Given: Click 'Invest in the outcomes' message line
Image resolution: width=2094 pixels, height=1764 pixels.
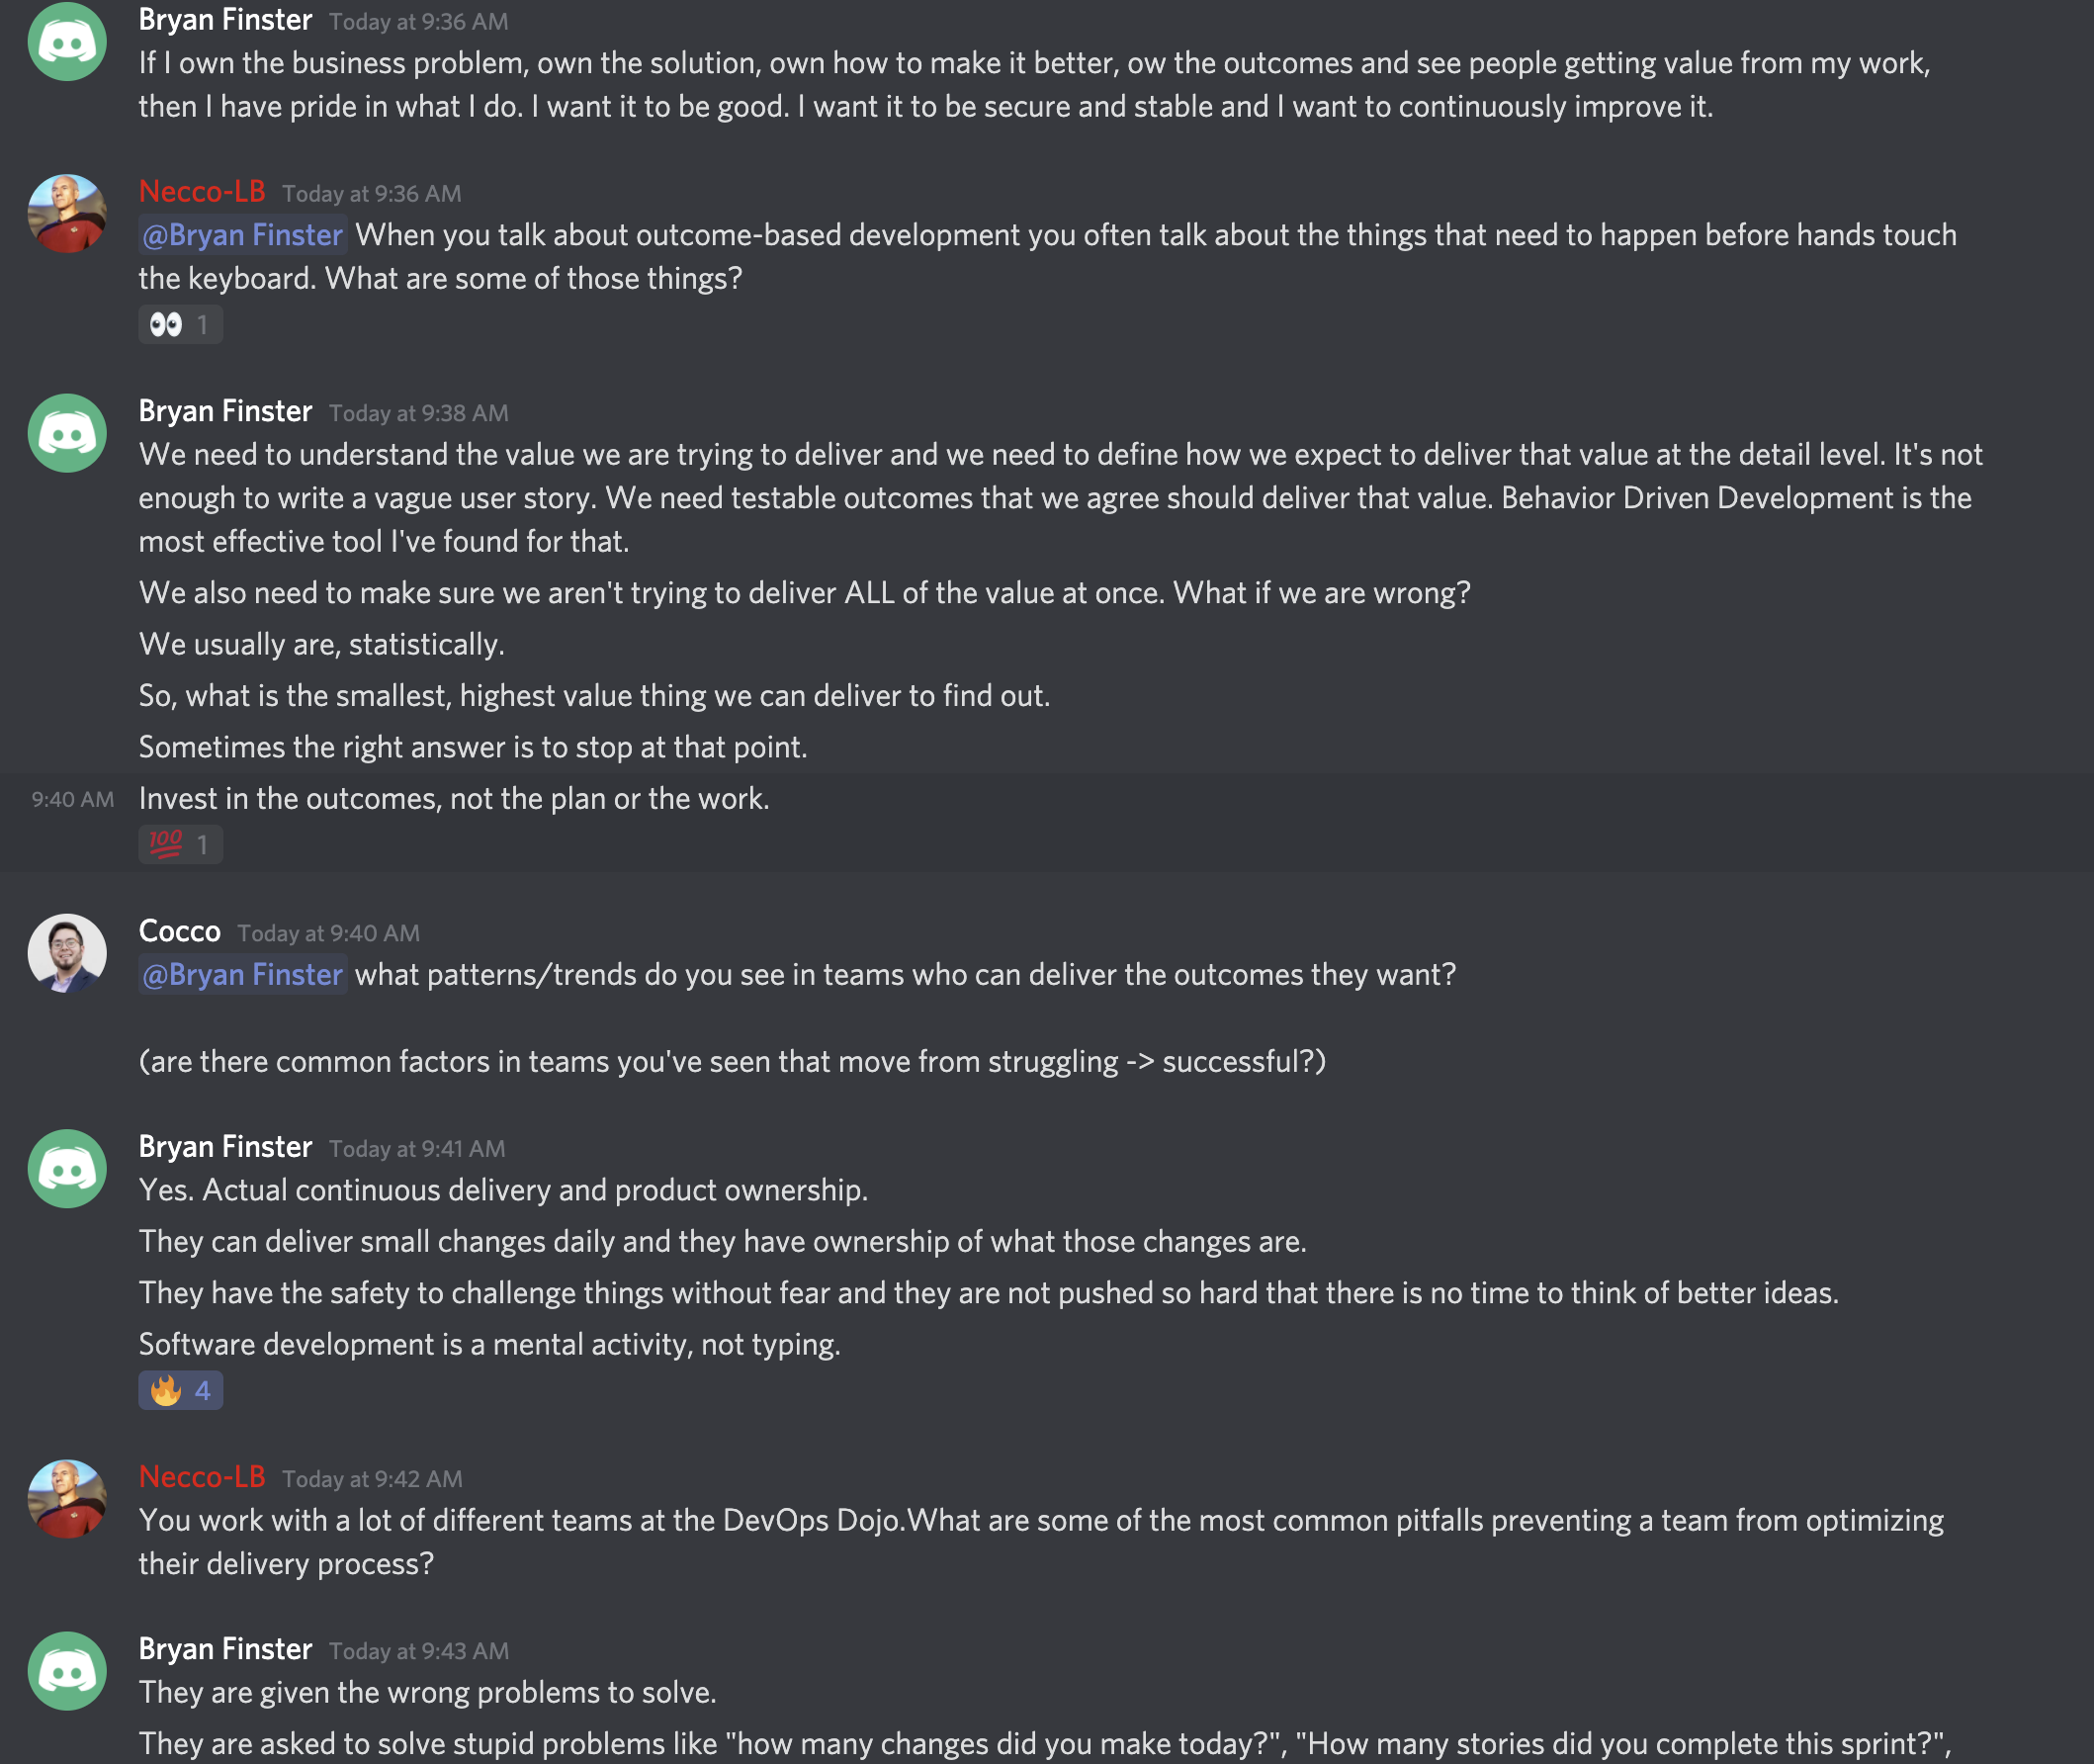Looking at the screenshot, I should tap(454, 799).
